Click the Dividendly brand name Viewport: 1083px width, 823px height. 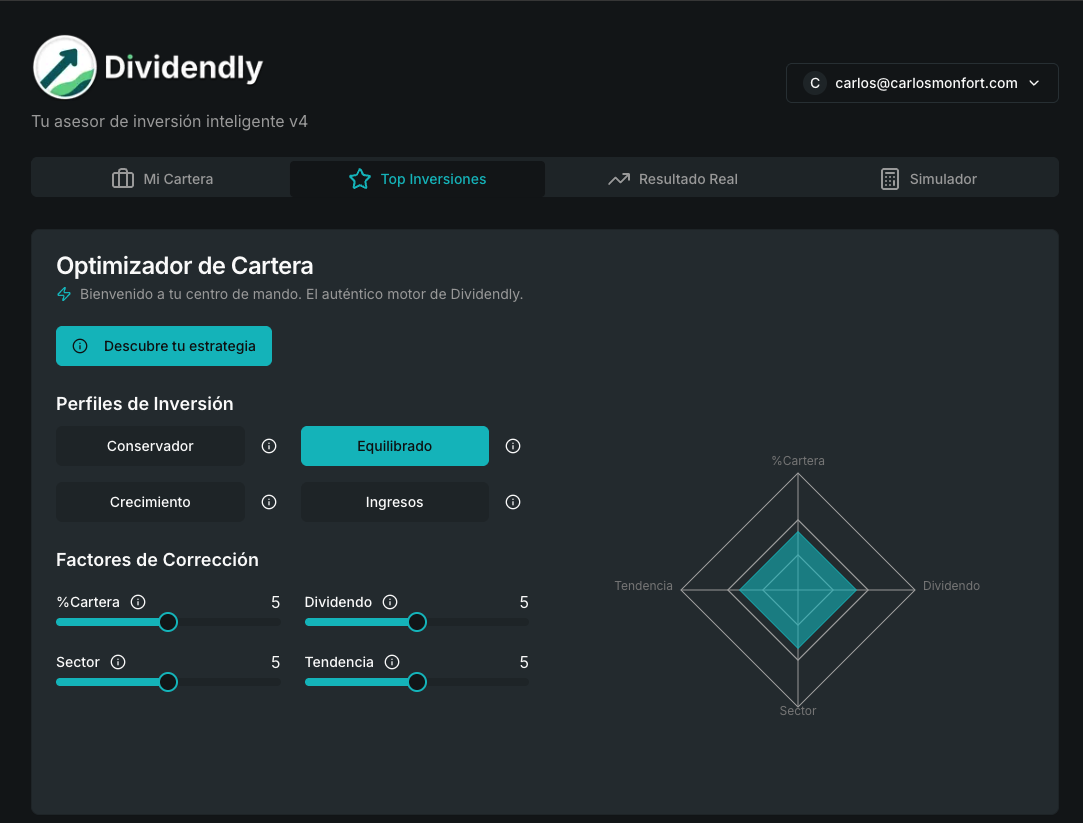click(184, 68)
